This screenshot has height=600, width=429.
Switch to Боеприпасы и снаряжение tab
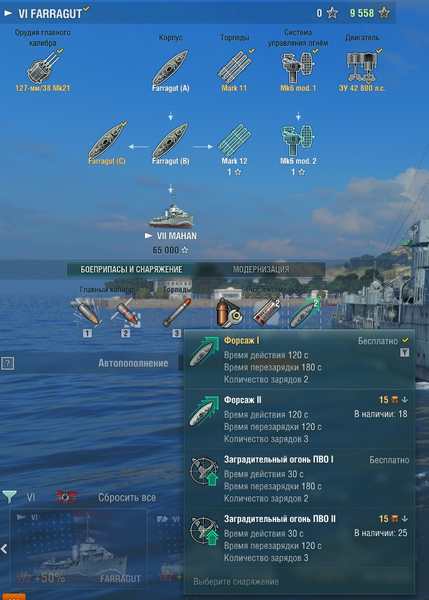click(x=131, y=269)
